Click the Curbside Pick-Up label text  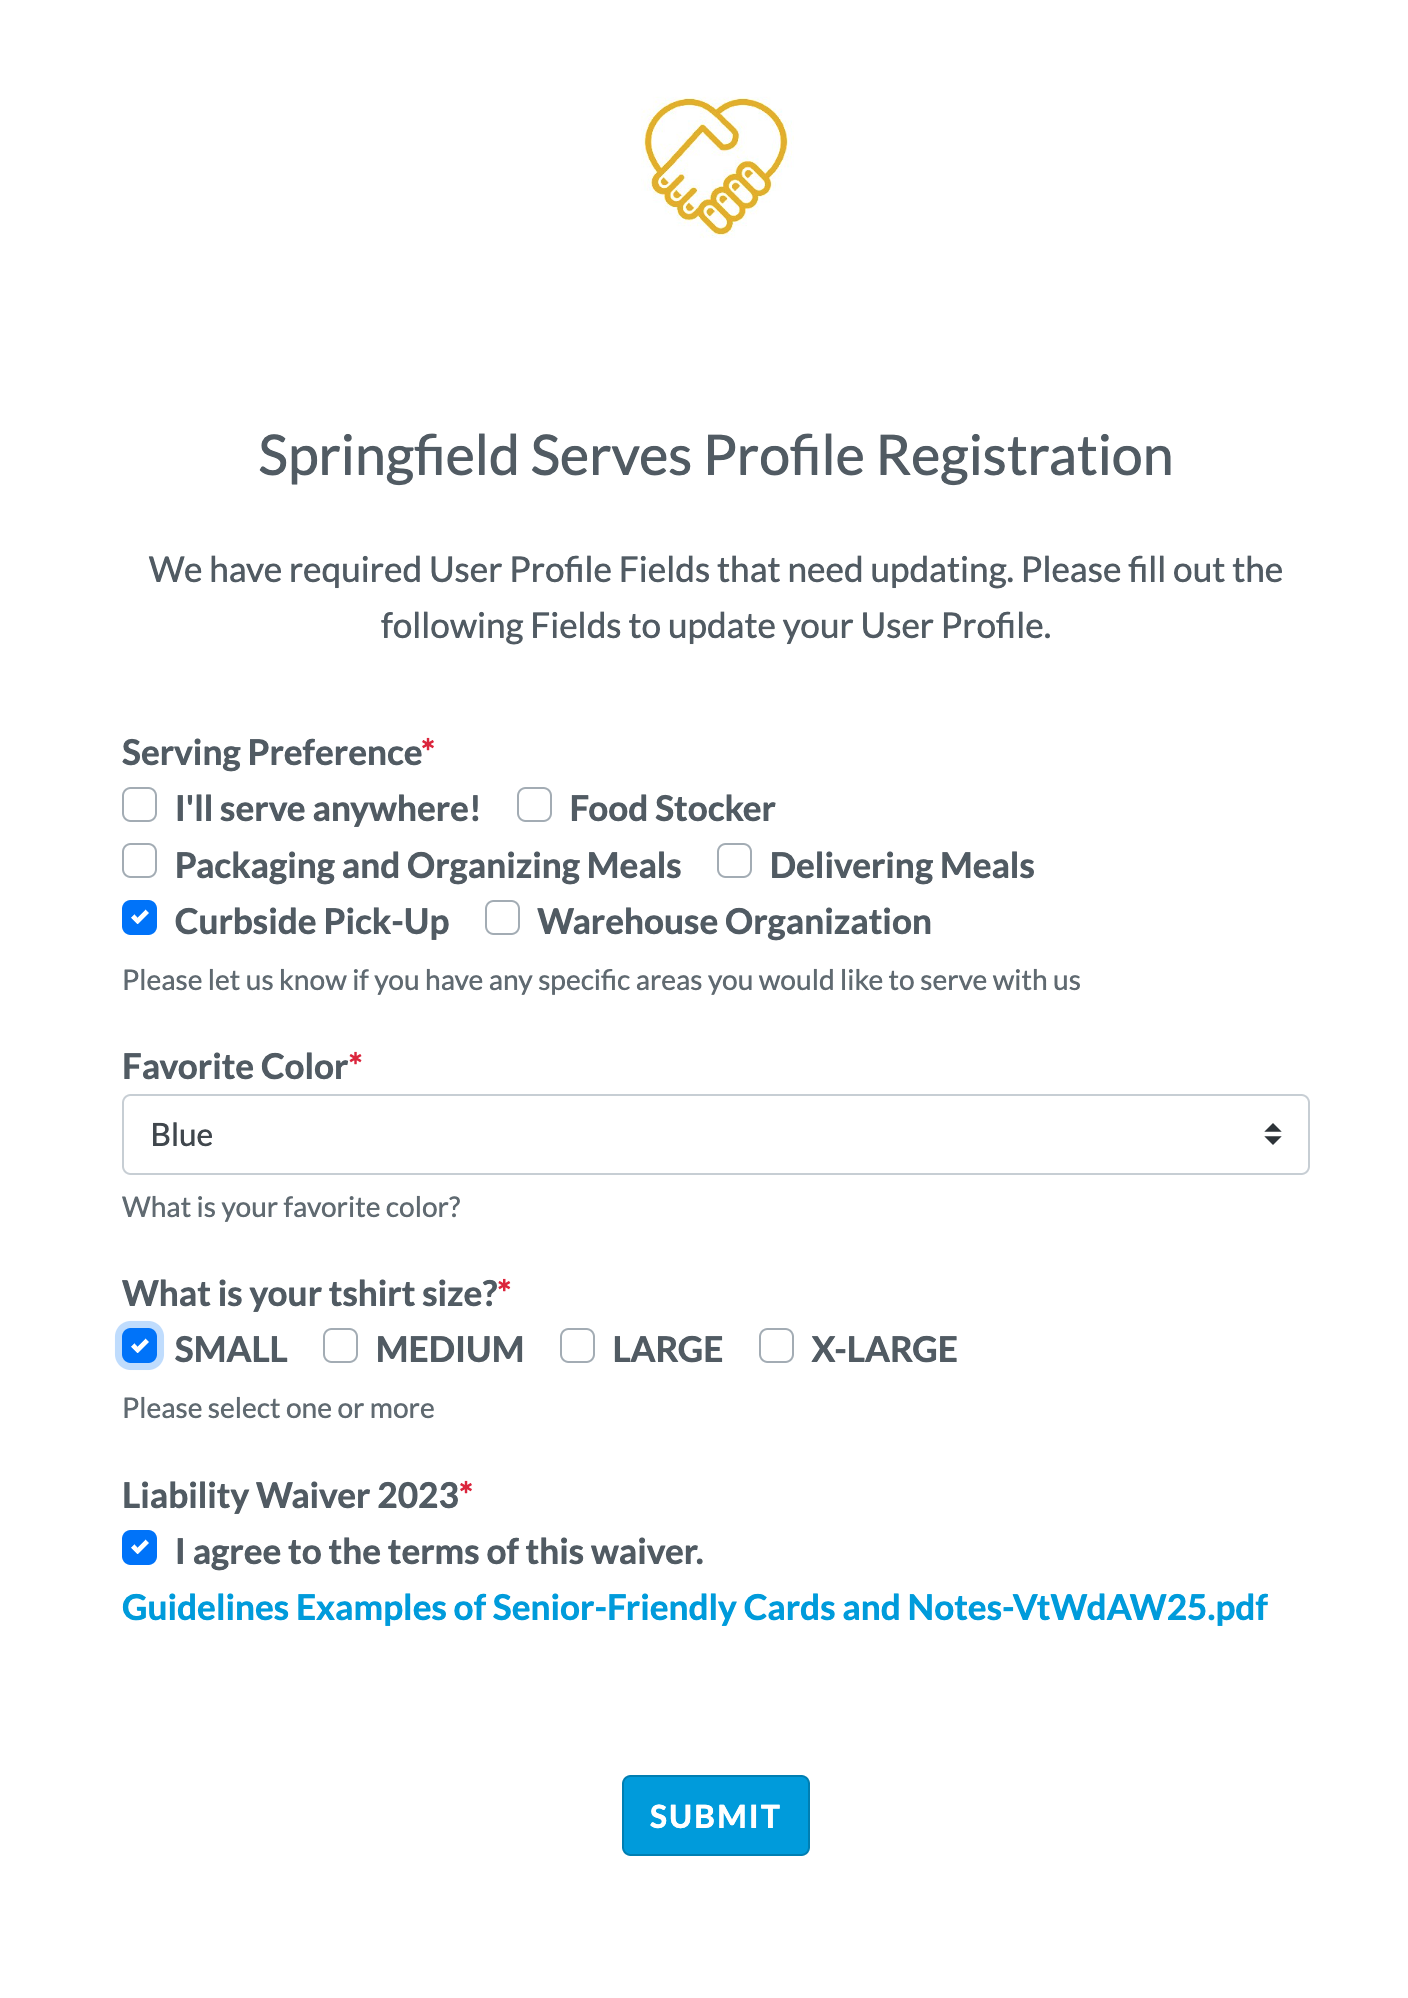[x=312, y=922]
